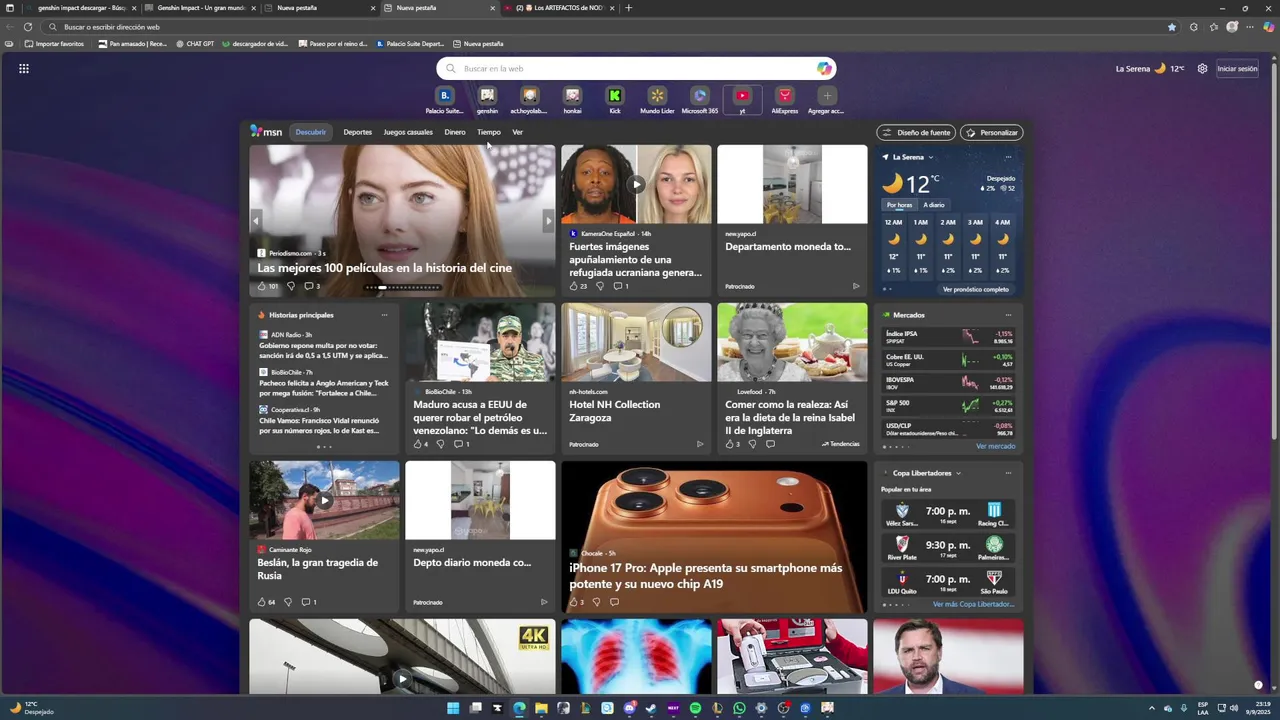The image size is (1280, 720).
Task: Click the Copilot icon in search box
Action: pyautogui.click(x=824, y=68)
